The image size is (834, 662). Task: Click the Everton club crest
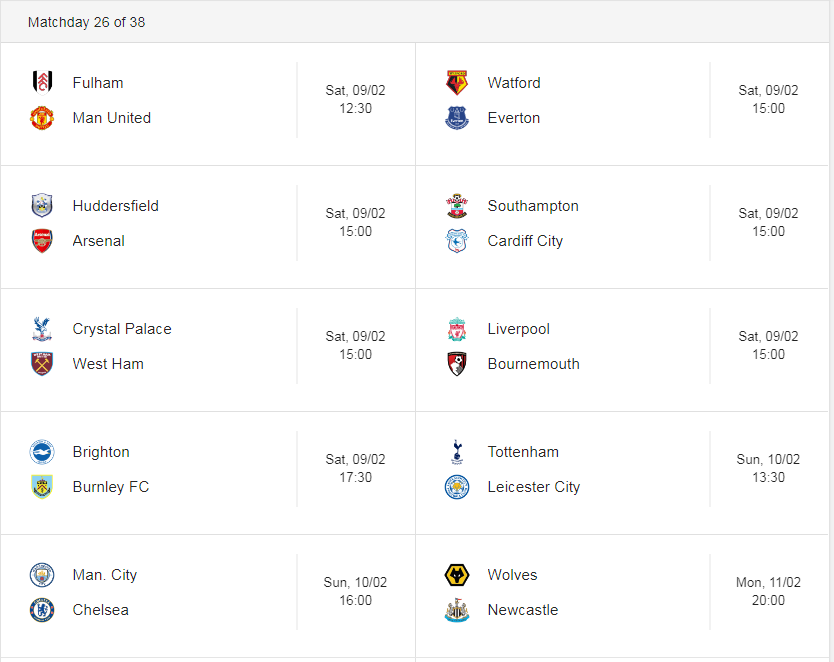coord(457,118)
